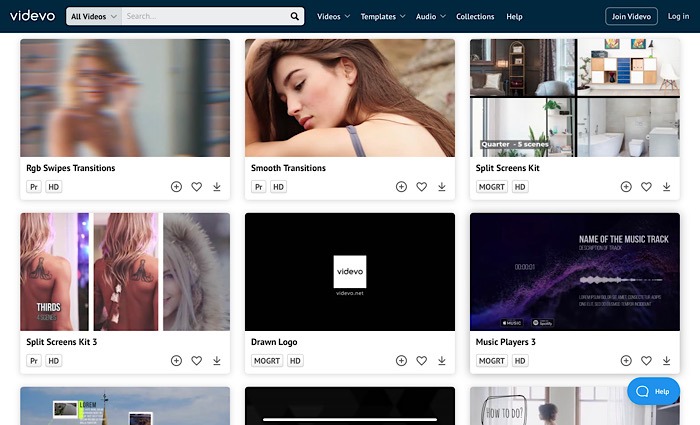Viewport: 700px width, 425px height.
Task: Open the Smooth Transitions thumbnail
Action: point(350,98)
